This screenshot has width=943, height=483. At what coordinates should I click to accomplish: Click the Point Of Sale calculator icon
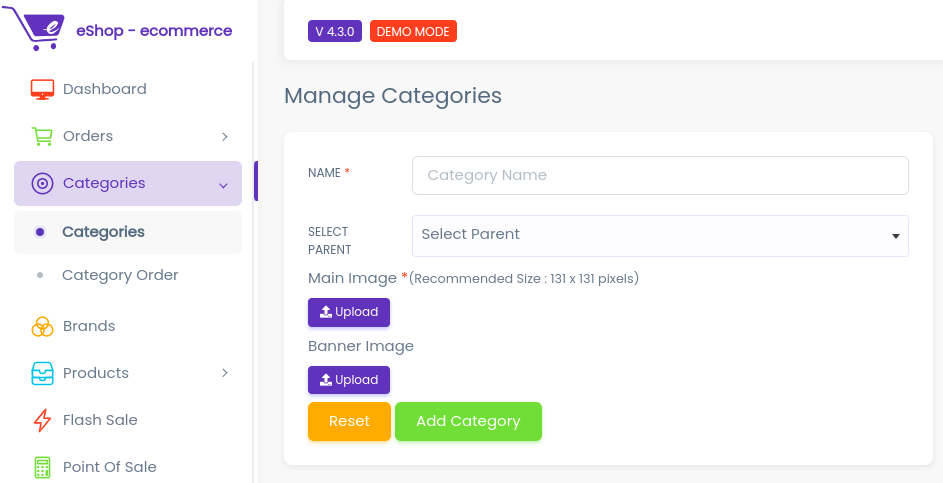42,467
